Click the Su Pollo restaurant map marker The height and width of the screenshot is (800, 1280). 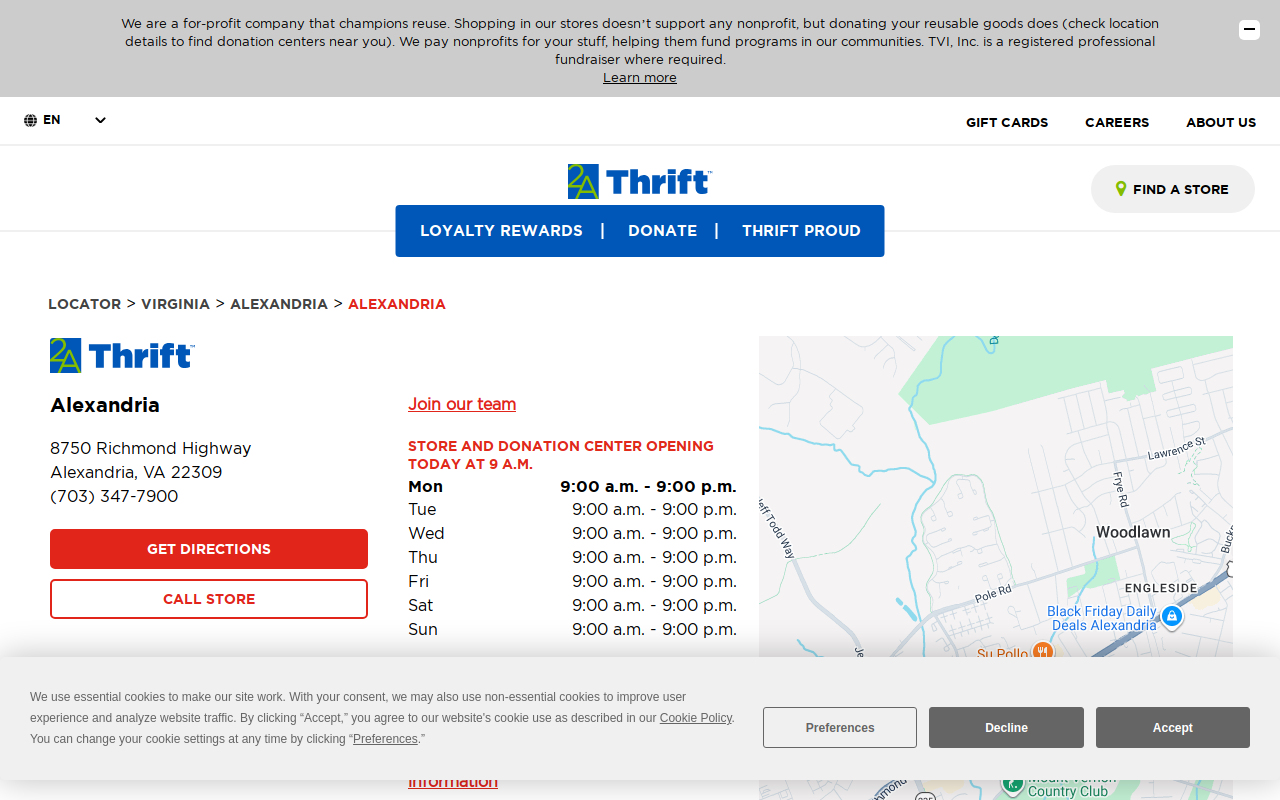[x=1042, y=652]
